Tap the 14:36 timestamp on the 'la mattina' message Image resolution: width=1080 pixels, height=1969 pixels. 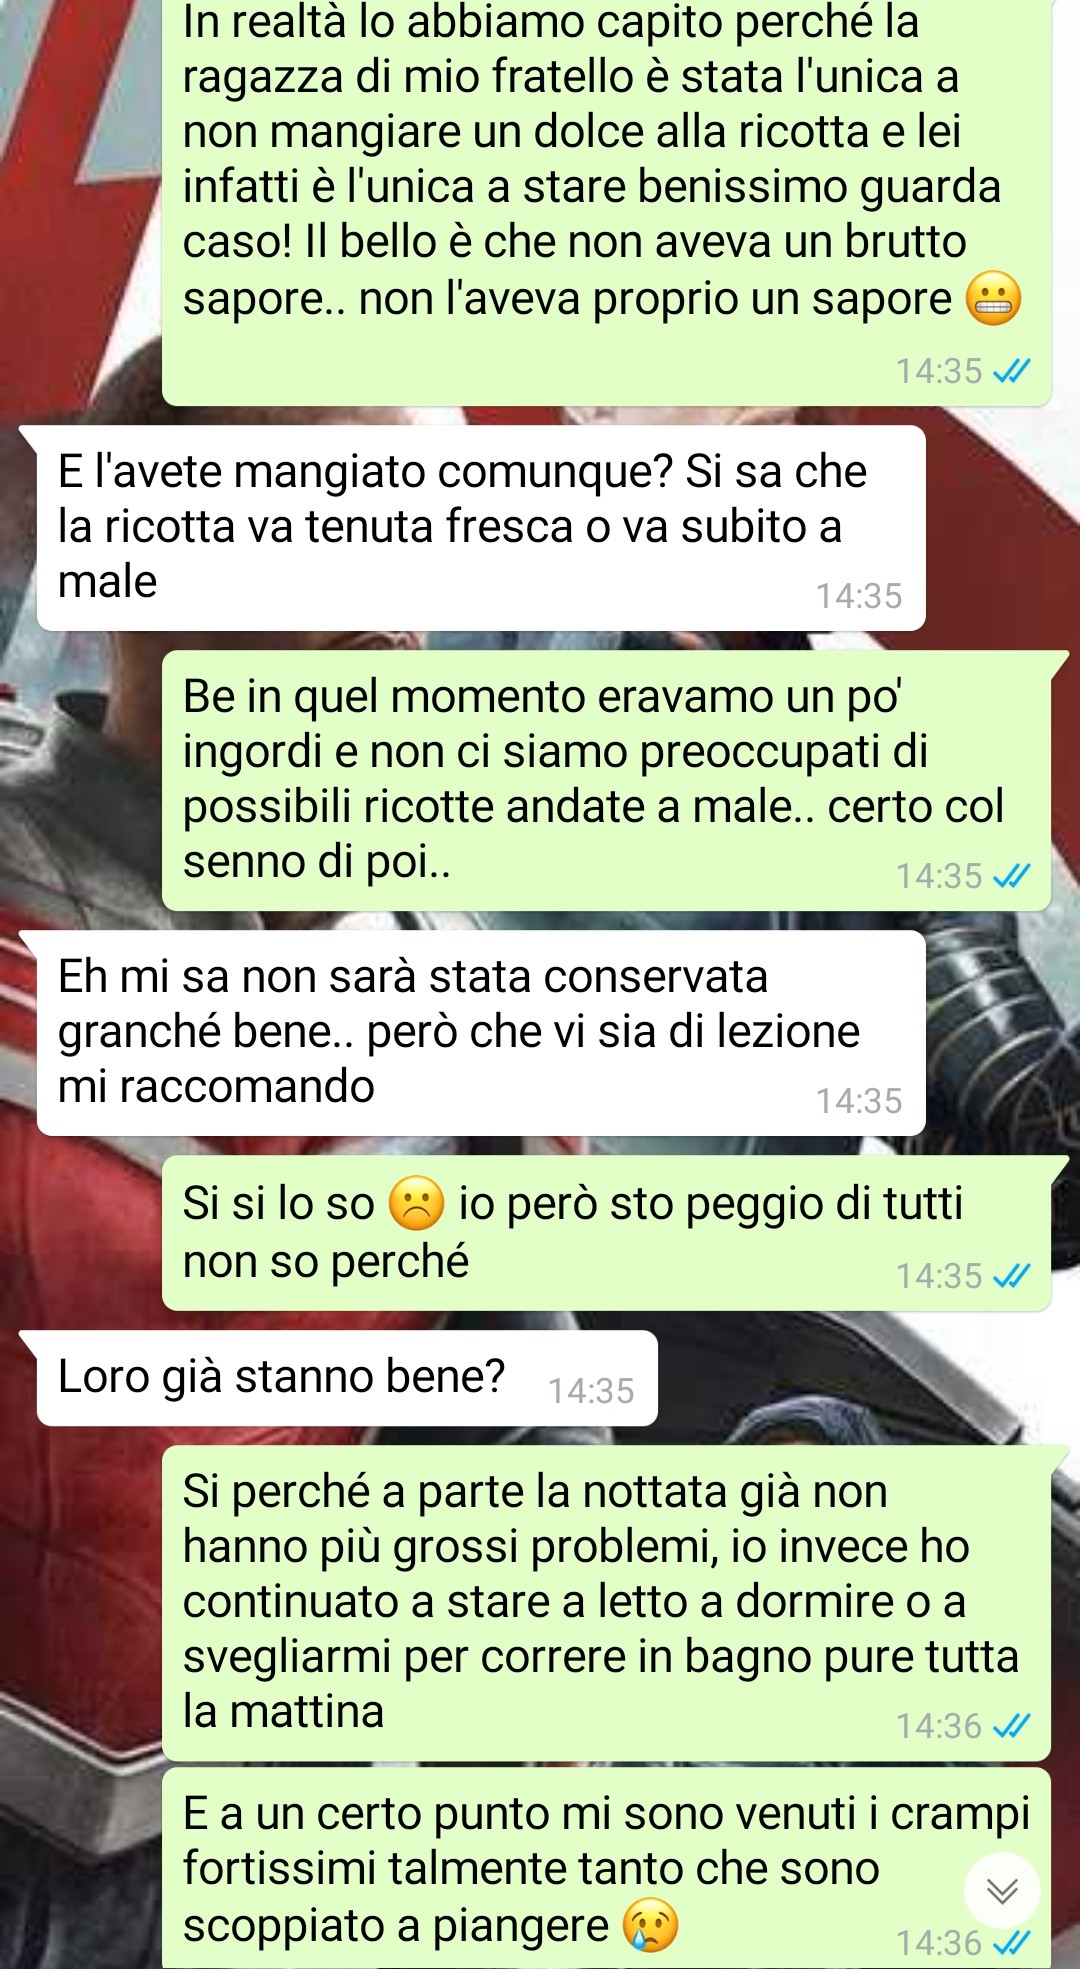[939, 1726]
